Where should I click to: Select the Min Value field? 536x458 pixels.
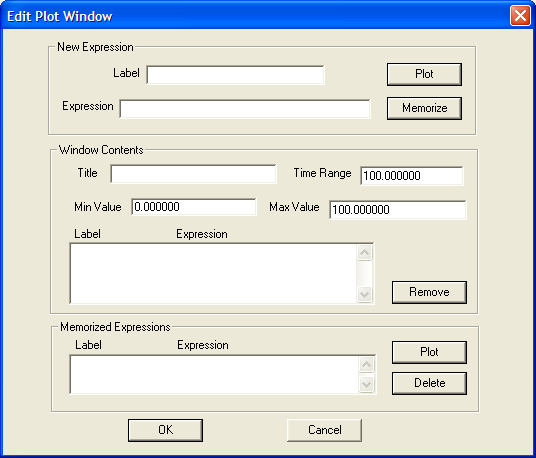(x=193, y=207)
